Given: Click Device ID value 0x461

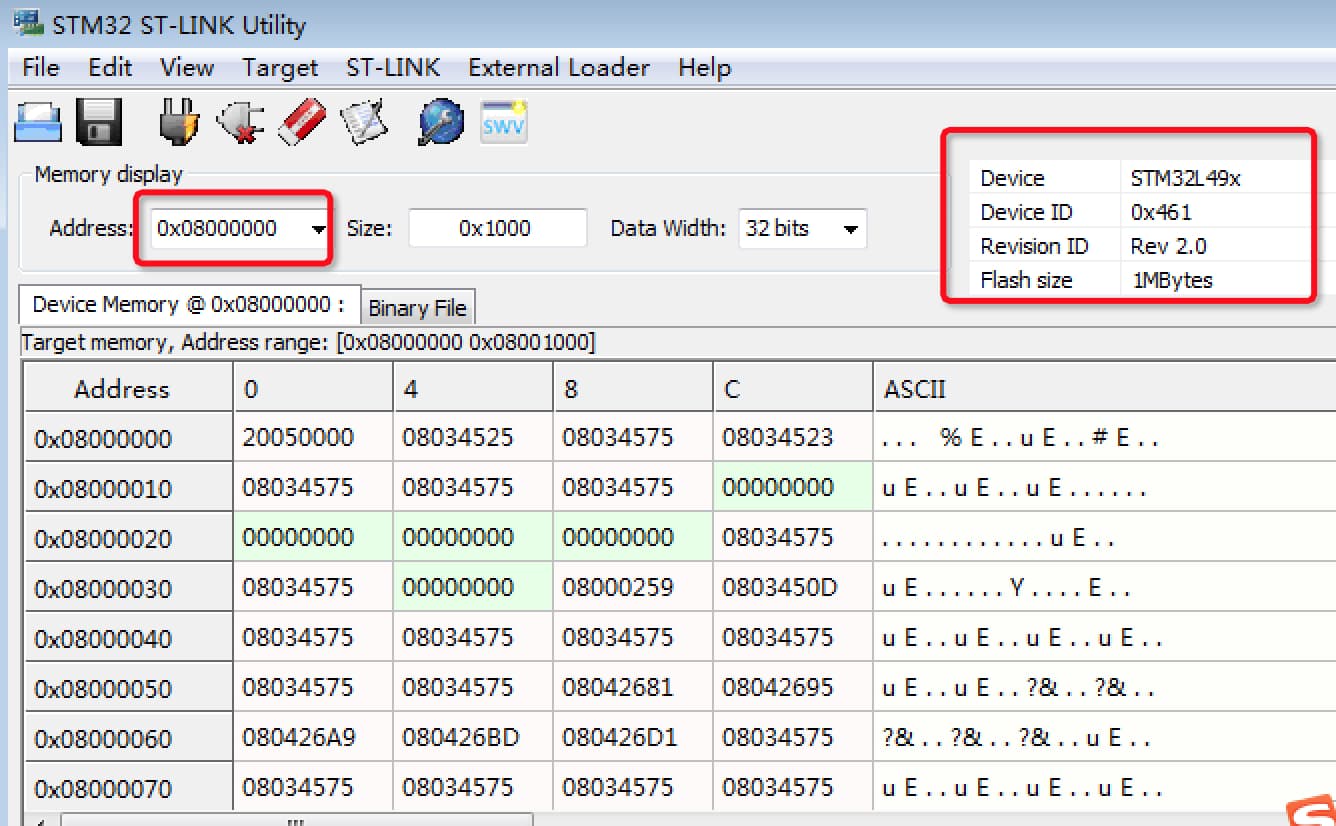Looking at the screenshot, I should tap(1161, 212).
